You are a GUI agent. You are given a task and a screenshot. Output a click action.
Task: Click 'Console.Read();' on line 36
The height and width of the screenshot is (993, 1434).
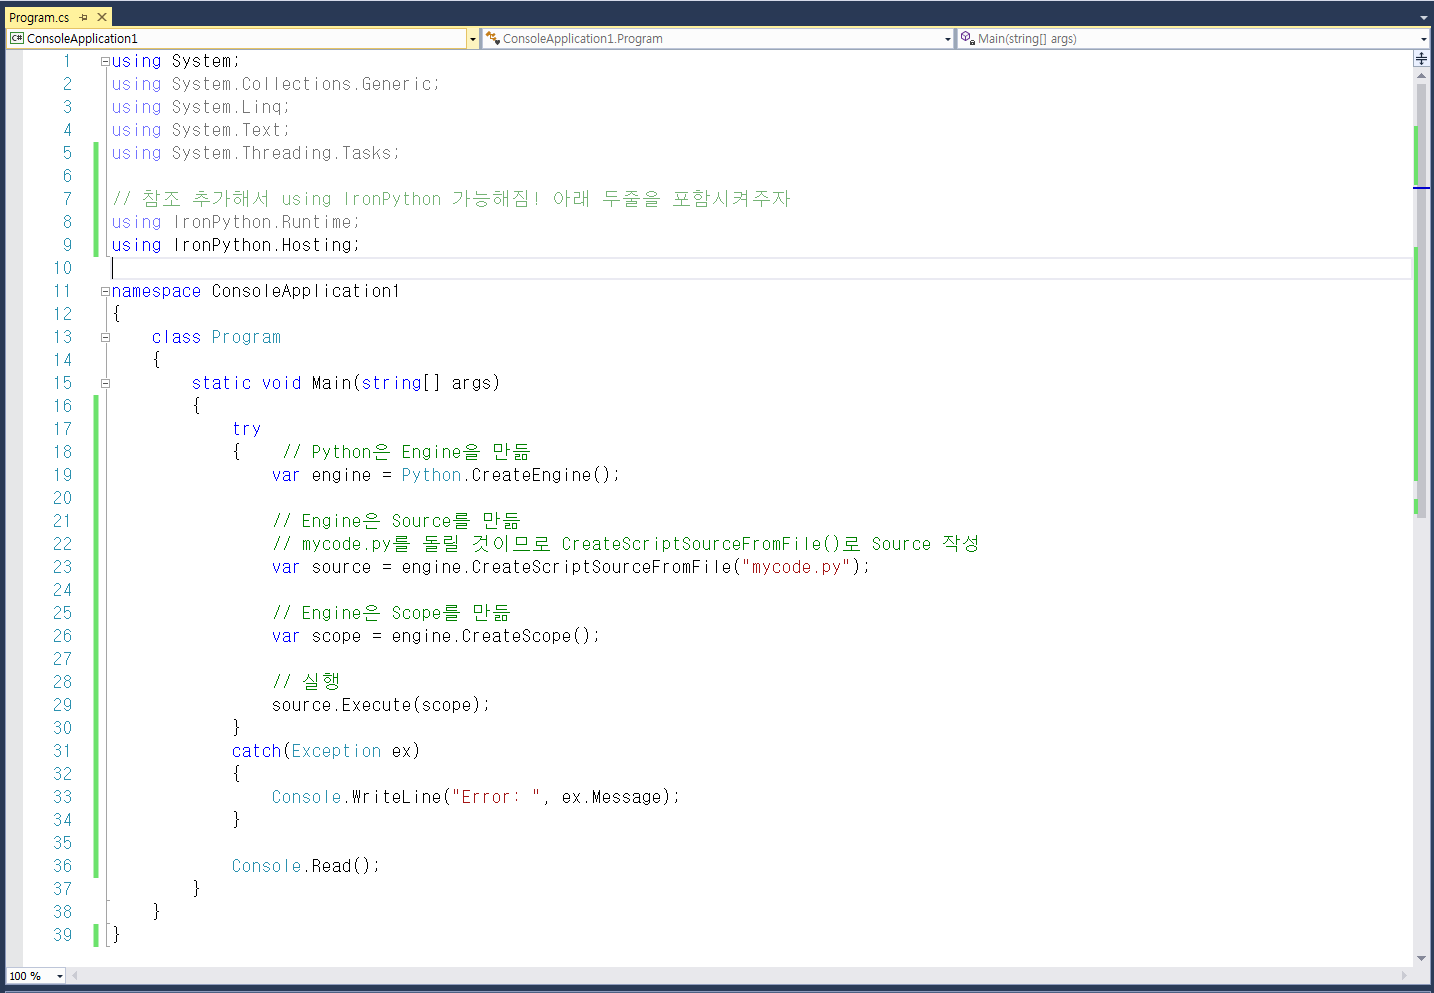coord(306,866)
